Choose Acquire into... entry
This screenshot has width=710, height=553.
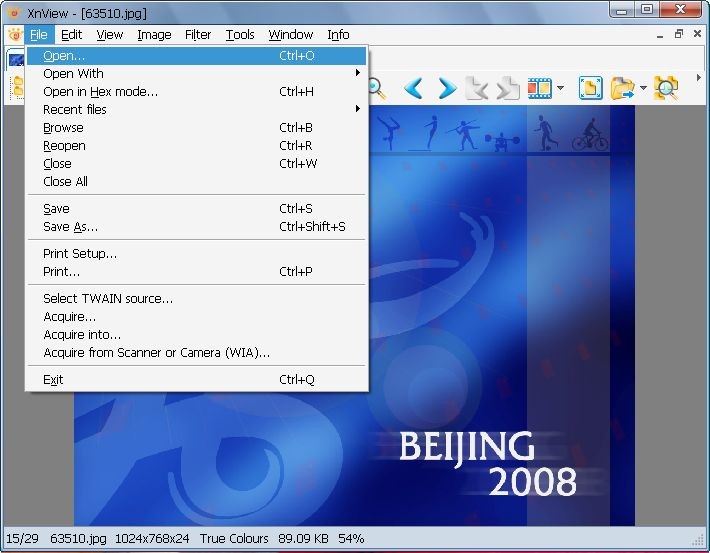tap(197, 335)
